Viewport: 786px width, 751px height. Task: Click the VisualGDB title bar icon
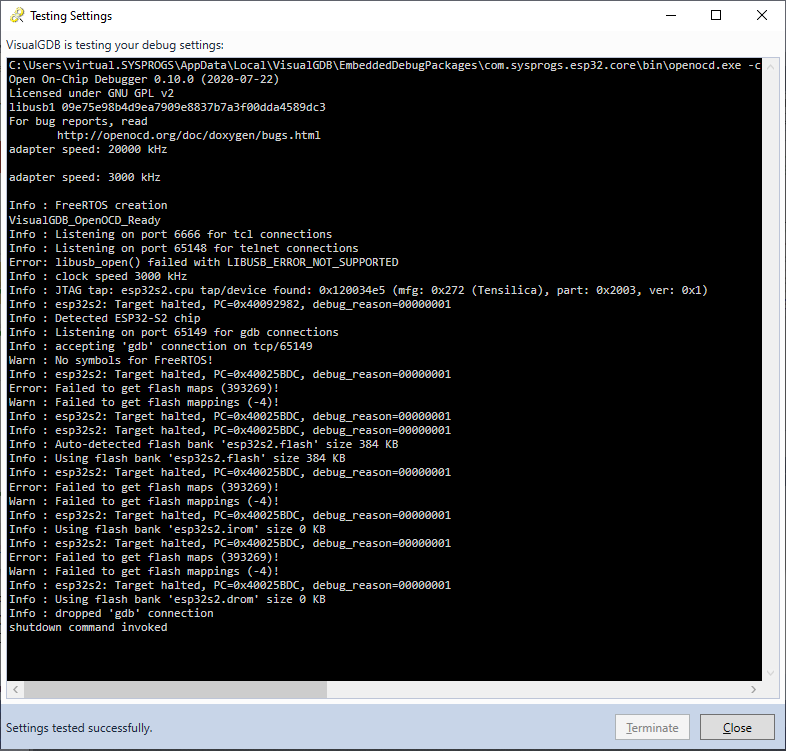click(17, 16)
